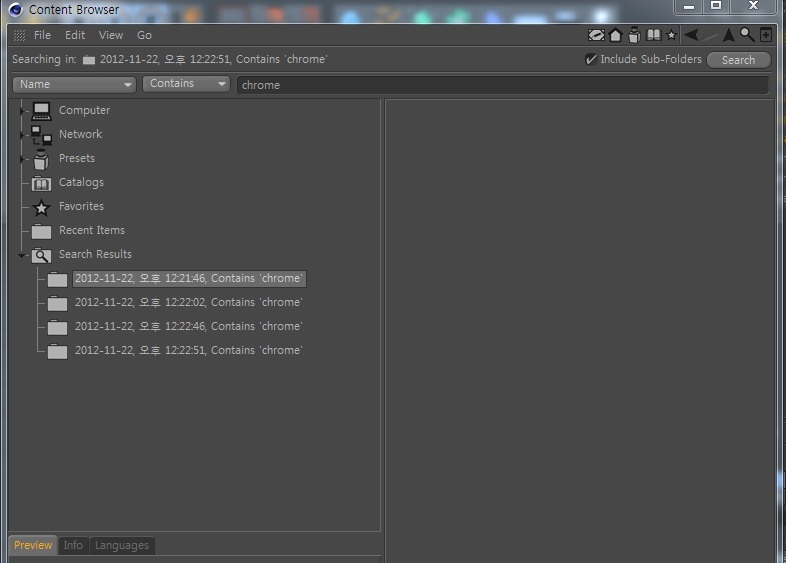Maximize the Content Browser window

[x=716, y=6]
